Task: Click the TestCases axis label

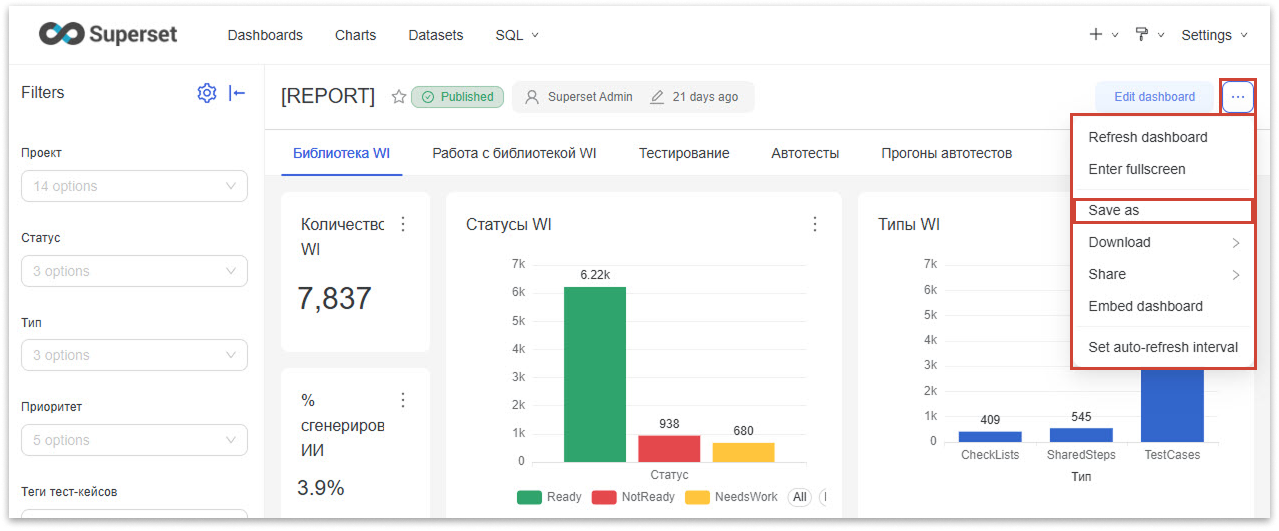Action: [1172, 454]
